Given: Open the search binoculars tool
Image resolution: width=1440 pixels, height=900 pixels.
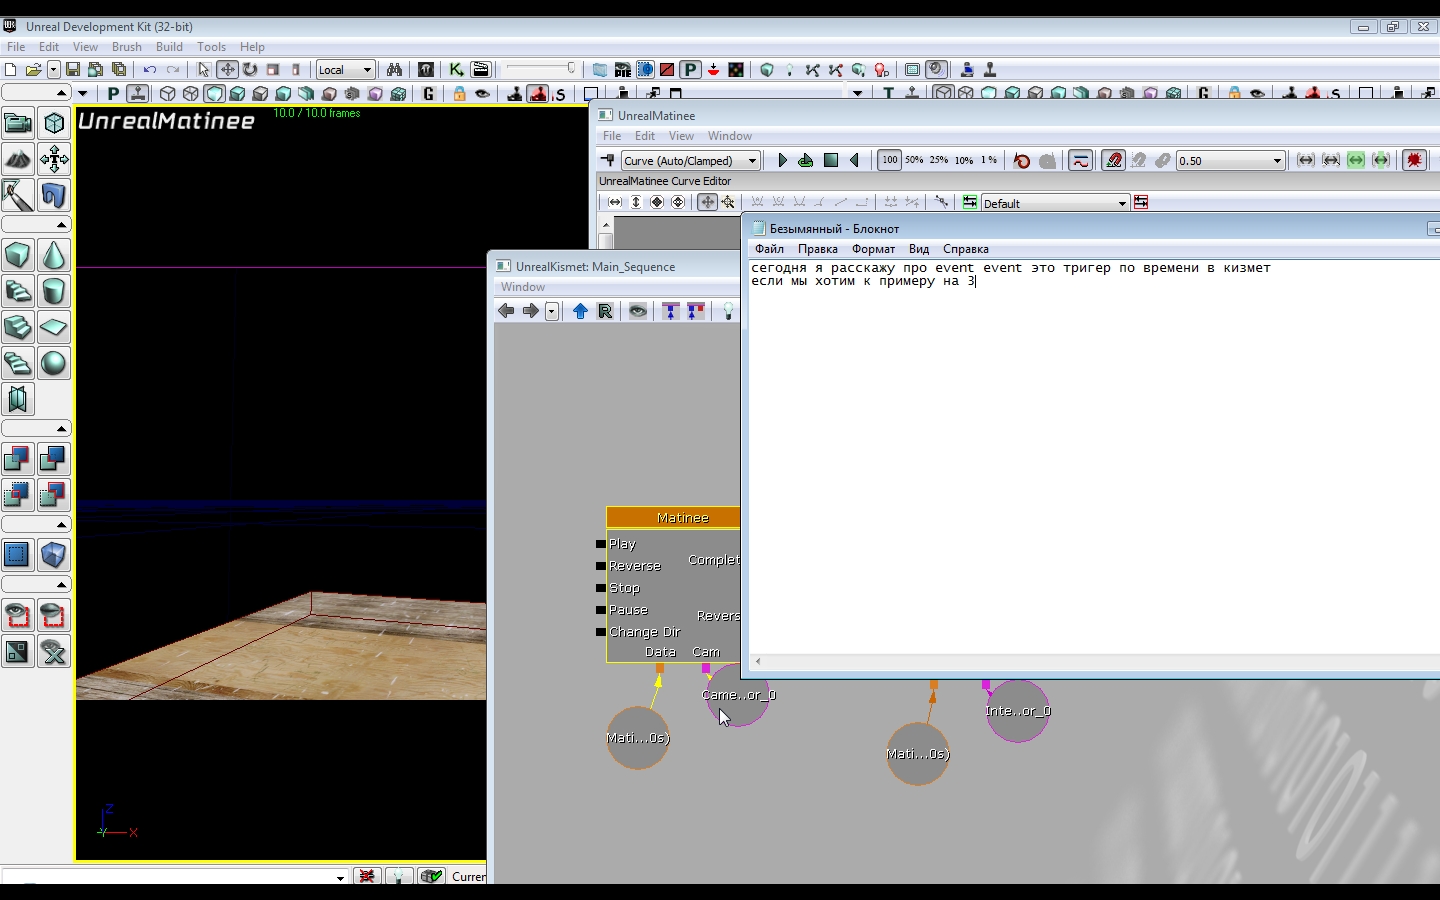Looking at the screenshot, I should click(x=395, y=70).
